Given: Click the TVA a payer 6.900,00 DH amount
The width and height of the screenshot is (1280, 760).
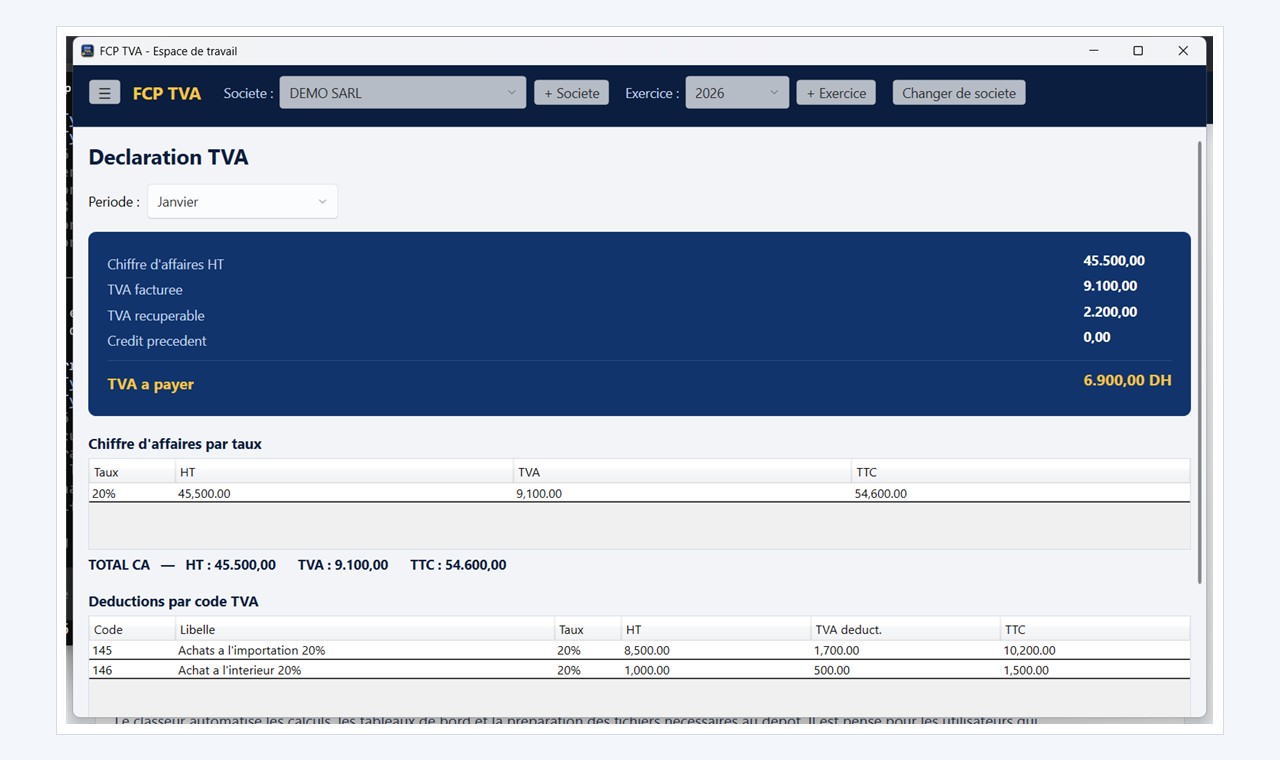Looking at the screenshot, I should point(1127,380).
